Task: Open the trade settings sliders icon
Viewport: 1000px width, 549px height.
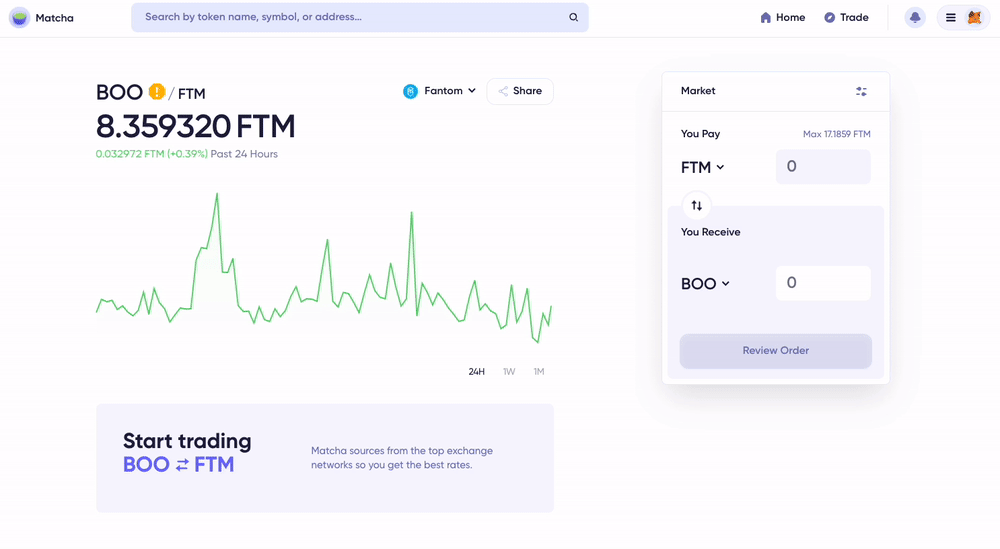Action: click(x=861, y=91)
